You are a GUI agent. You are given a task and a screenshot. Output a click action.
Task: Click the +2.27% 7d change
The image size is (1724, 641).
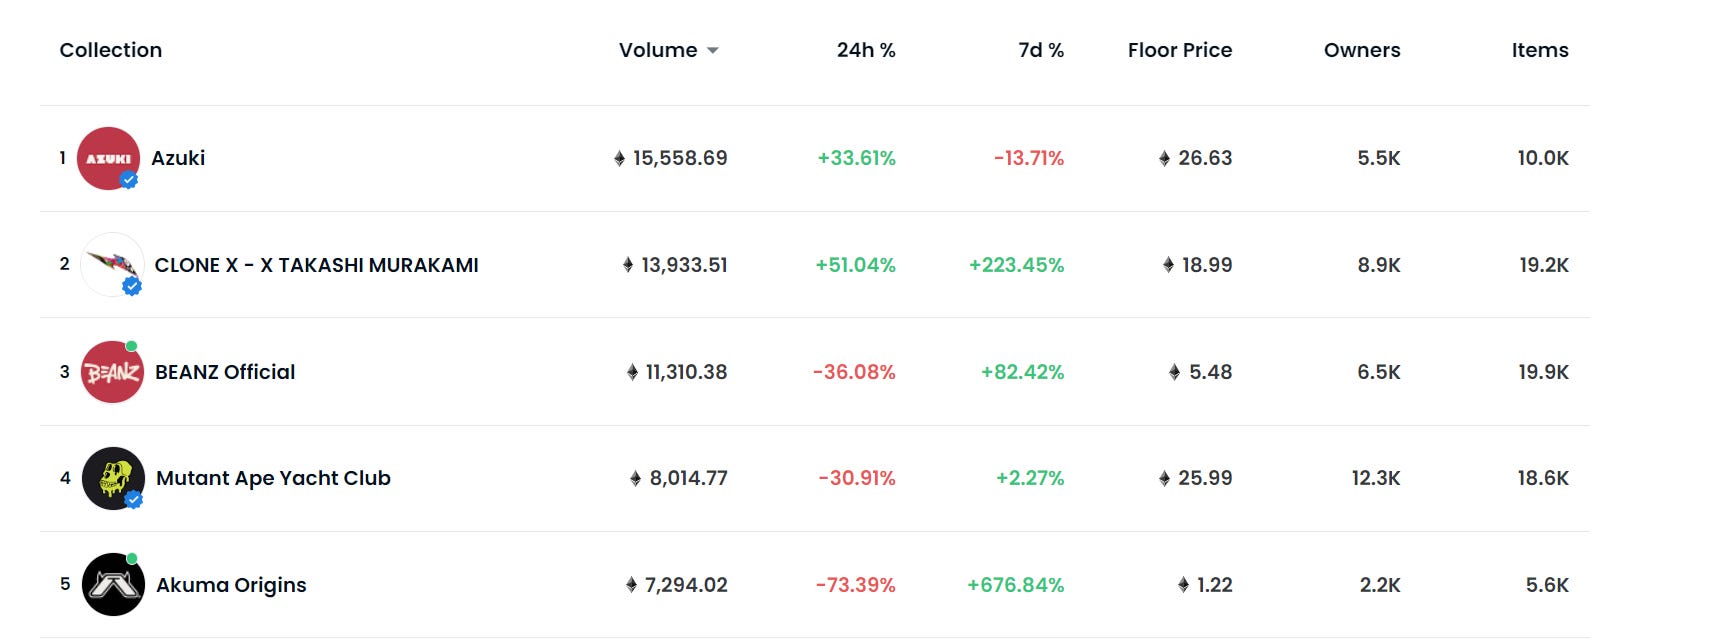point(1030,478)
